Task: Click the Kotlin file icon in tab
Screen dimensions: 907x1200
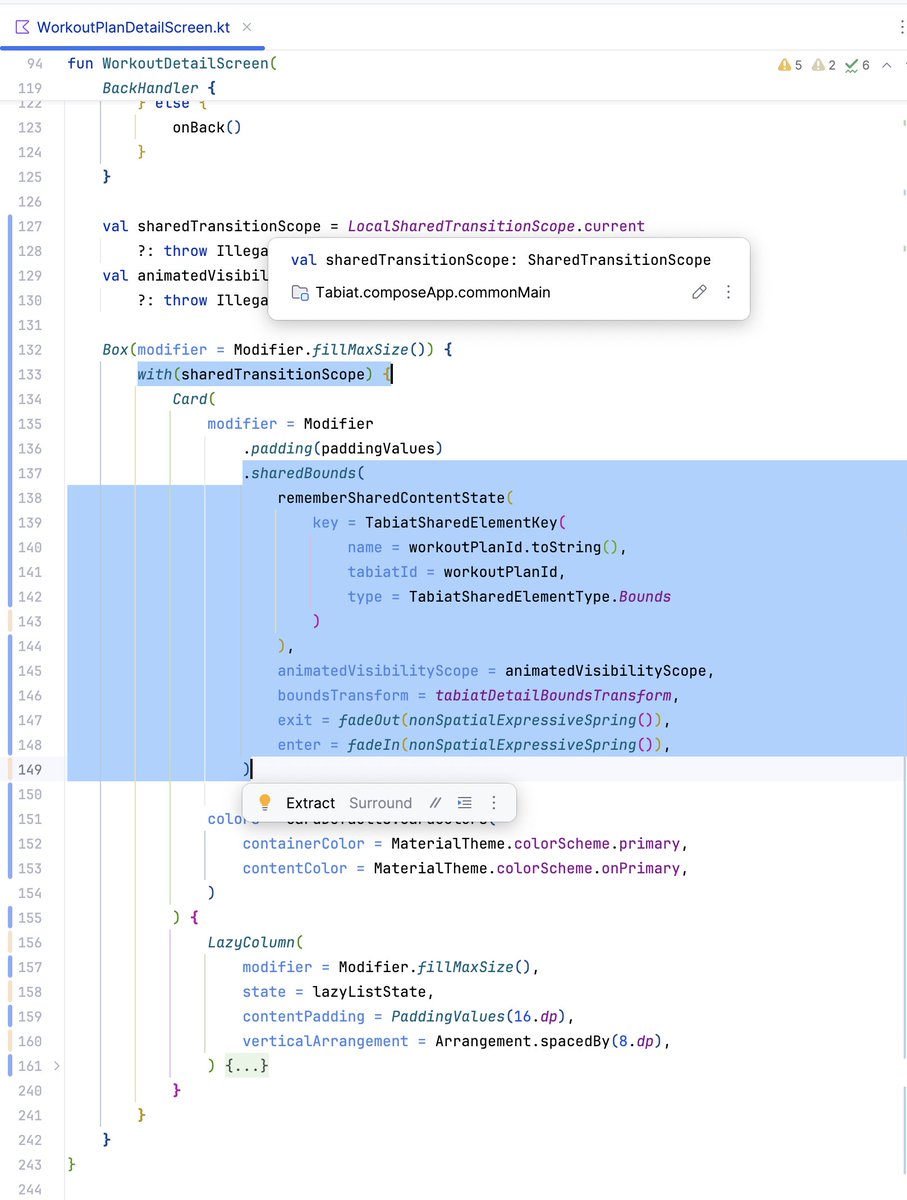Action: point(22,28)
